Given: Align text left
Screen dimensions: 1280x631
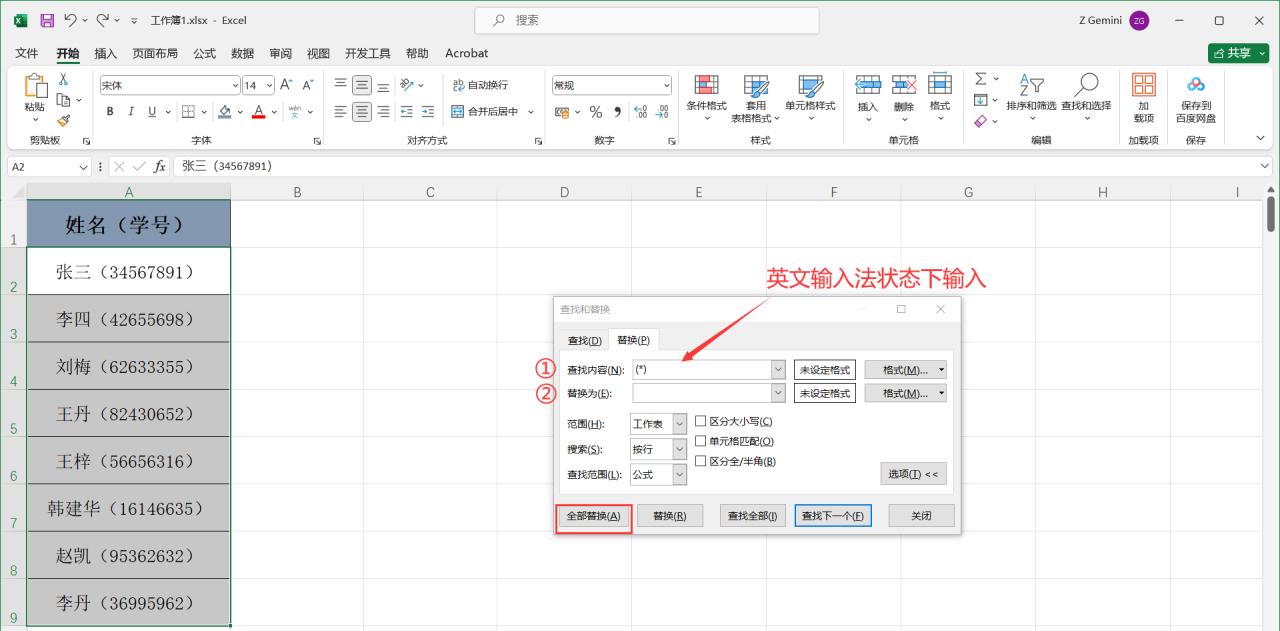Looking at the screenshot, I should pyautogui.click(x=341, y=112).
